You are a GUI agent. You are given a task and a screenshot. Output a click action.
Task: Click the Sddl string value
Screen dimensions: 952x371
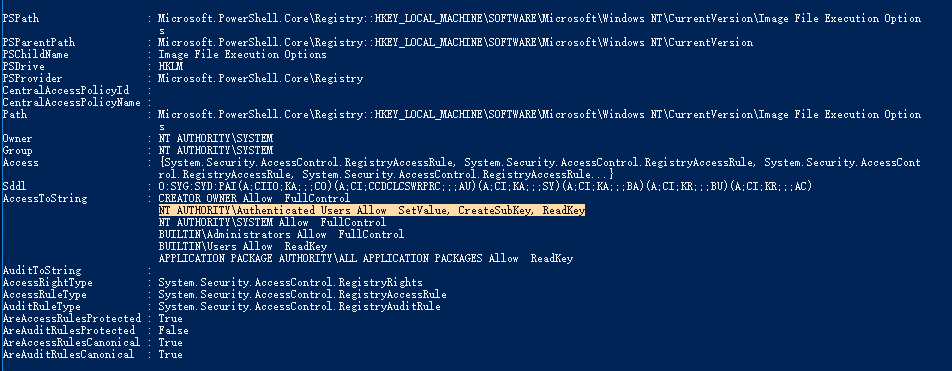point(485,186)
